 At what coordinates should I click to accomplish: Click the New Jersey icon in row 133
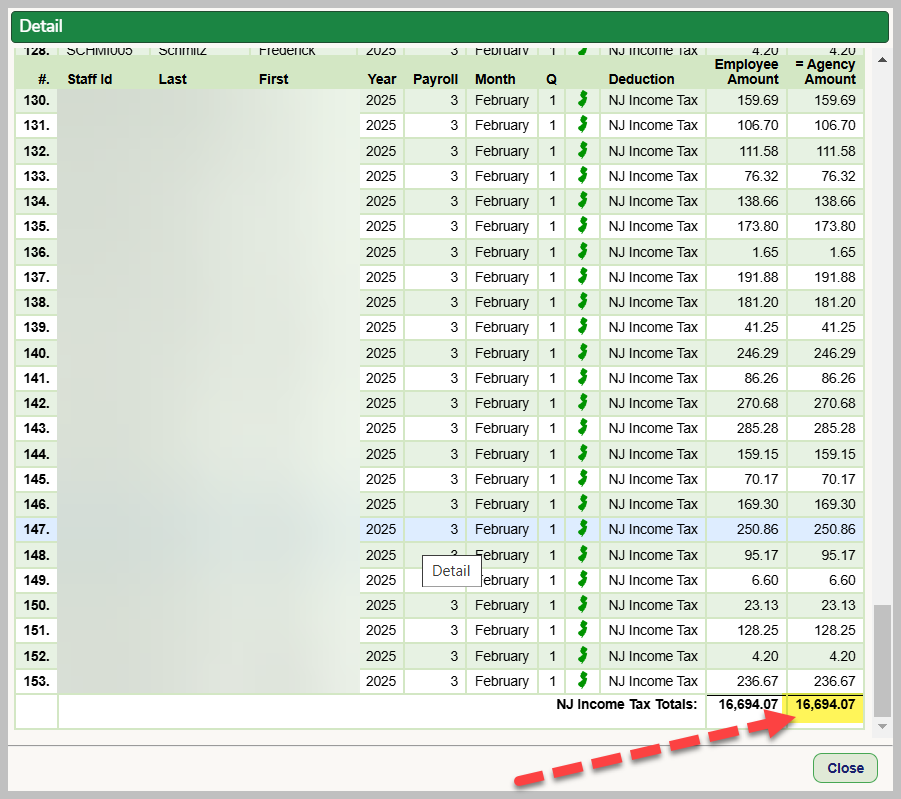point(583,175)
